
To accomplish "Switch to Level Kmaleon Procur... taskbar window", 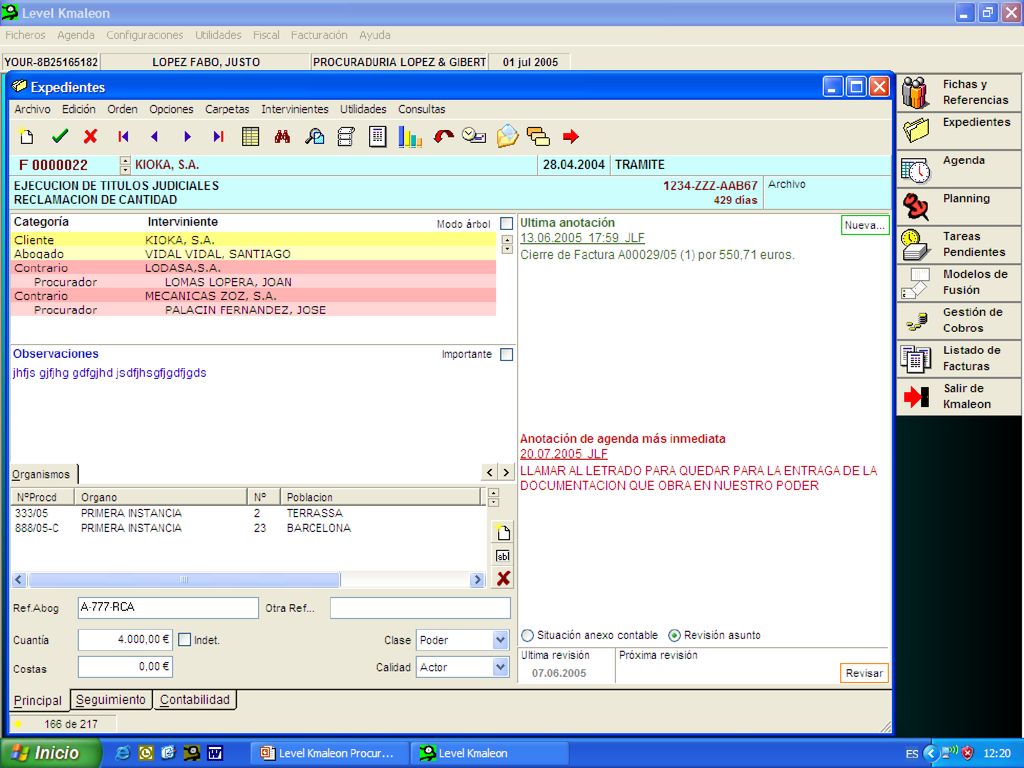I will (329, 753).
